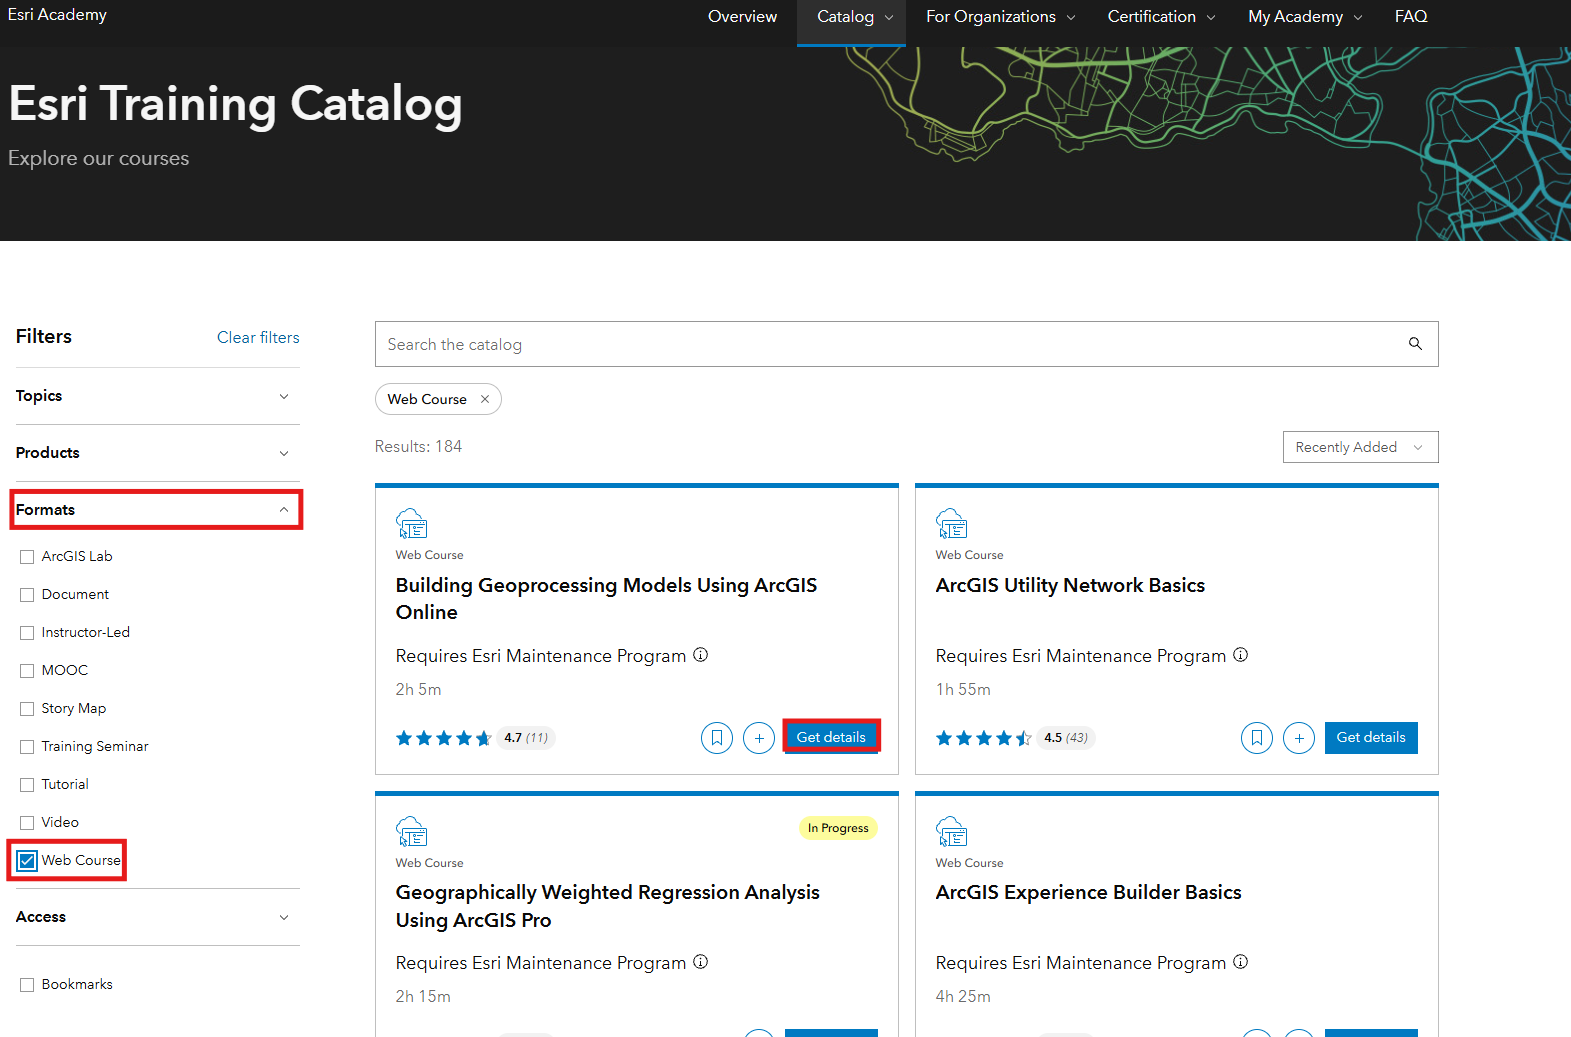Enable the Tutorial format checkbox
1571x1037 pixels.
tap(27, 785)
